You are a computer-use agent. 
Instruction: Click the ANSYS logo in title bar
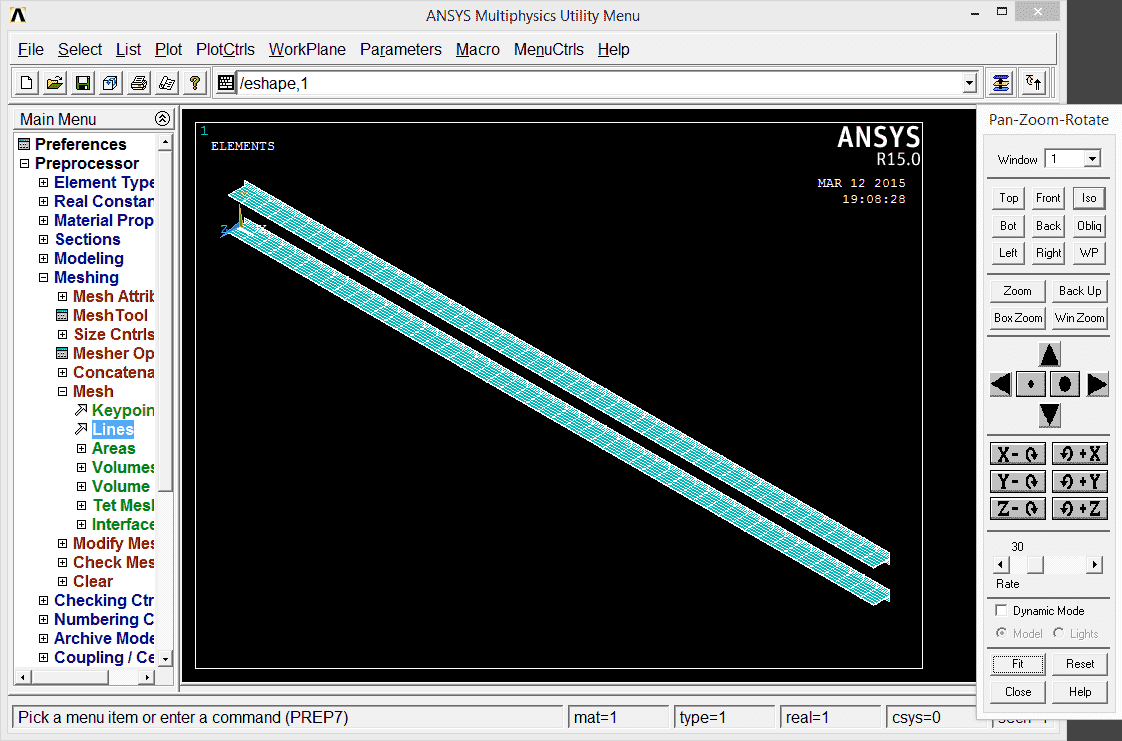(x=18, y=14)
